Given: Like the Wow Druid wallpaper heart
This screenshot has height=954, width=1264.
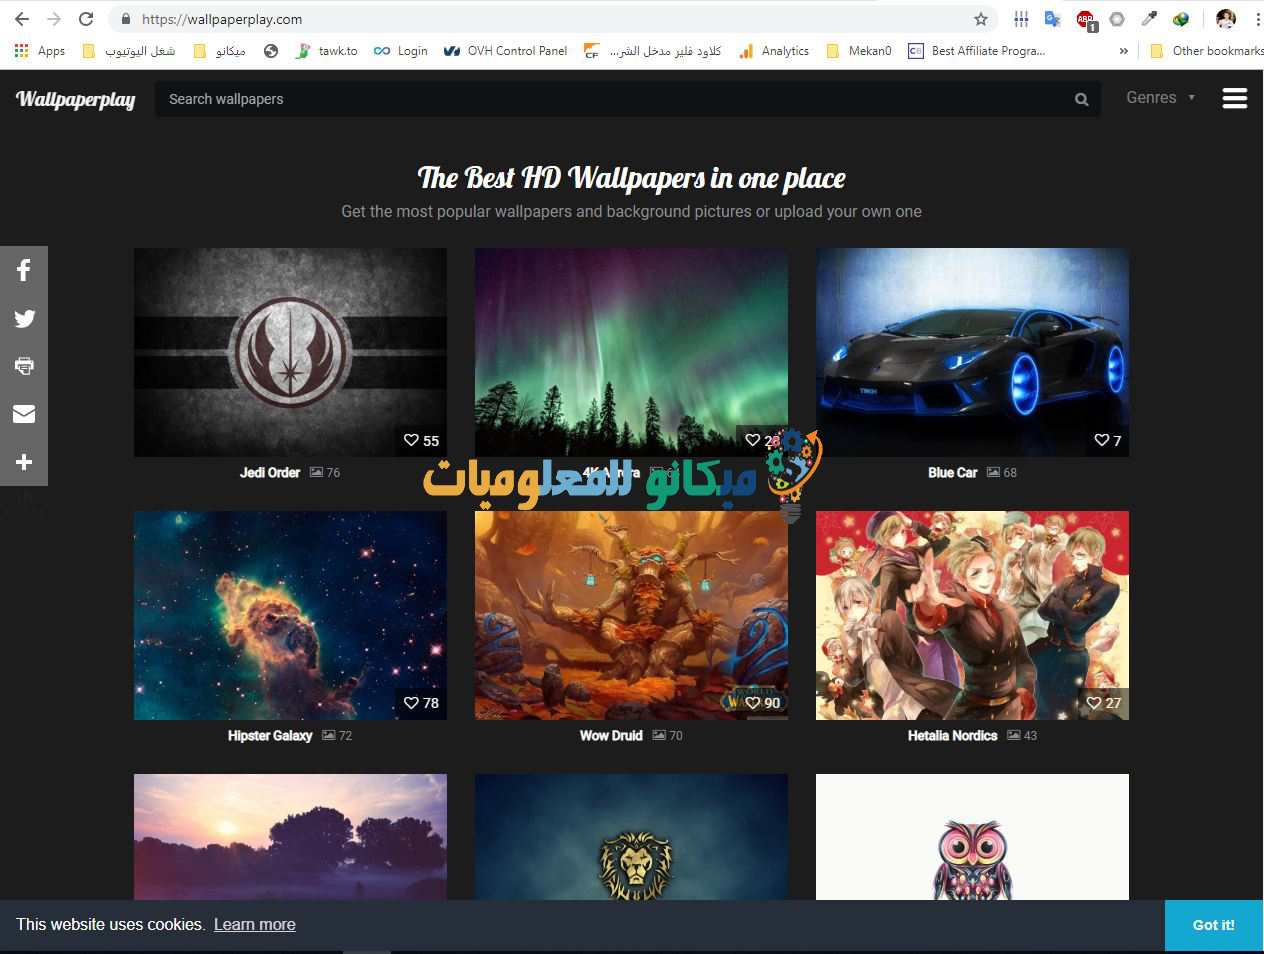Looking at the screenshot, I should [x=752, y=703].
